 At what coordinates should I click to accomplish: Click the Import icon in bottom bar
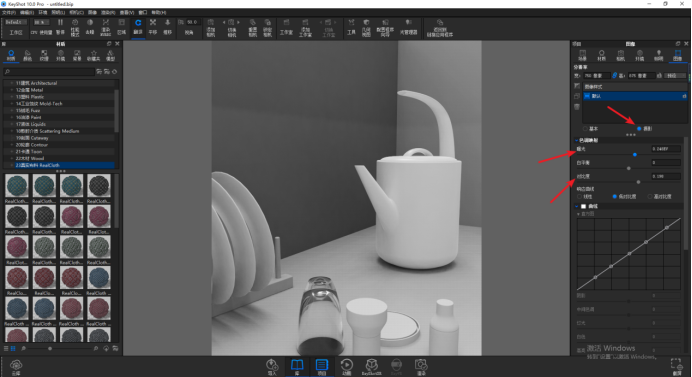[x=272, y=365]
